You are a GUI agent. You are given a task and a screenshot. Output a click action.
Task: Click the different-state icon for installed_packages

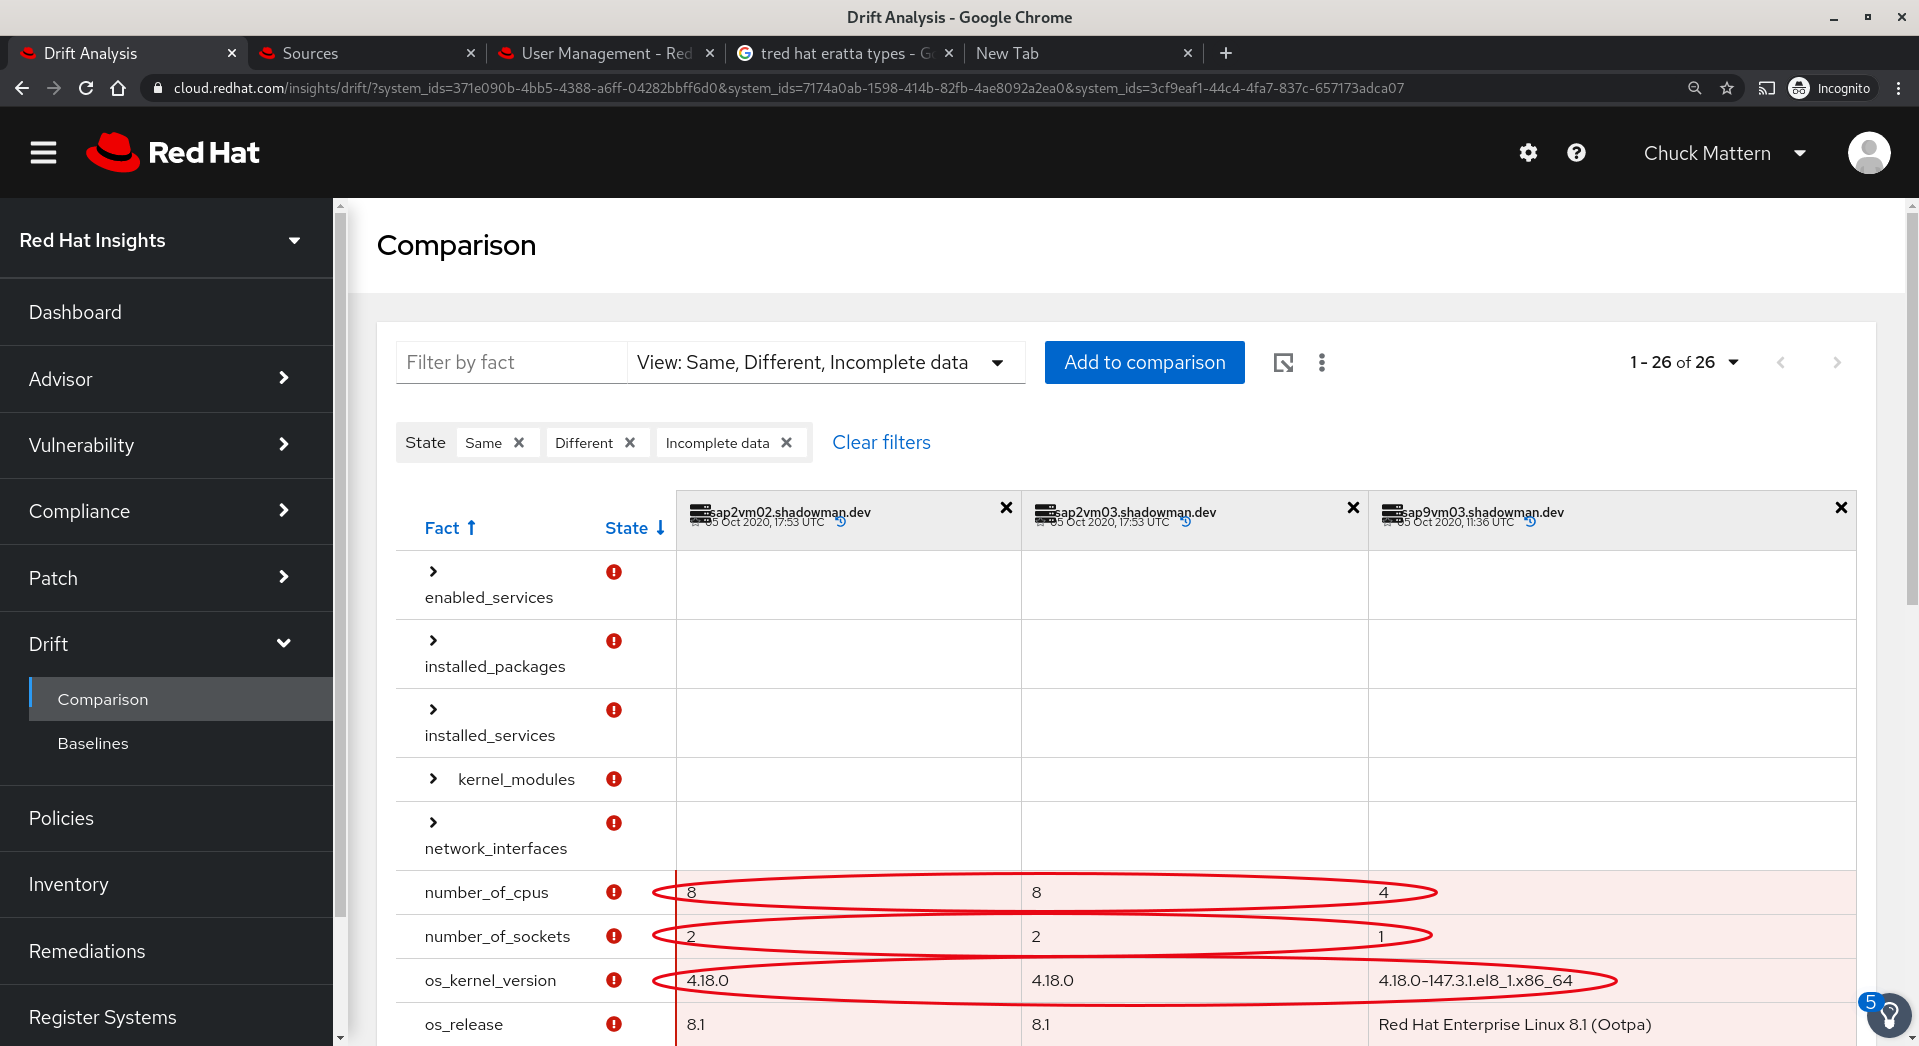pyautogui.click(x=614, y=641)
